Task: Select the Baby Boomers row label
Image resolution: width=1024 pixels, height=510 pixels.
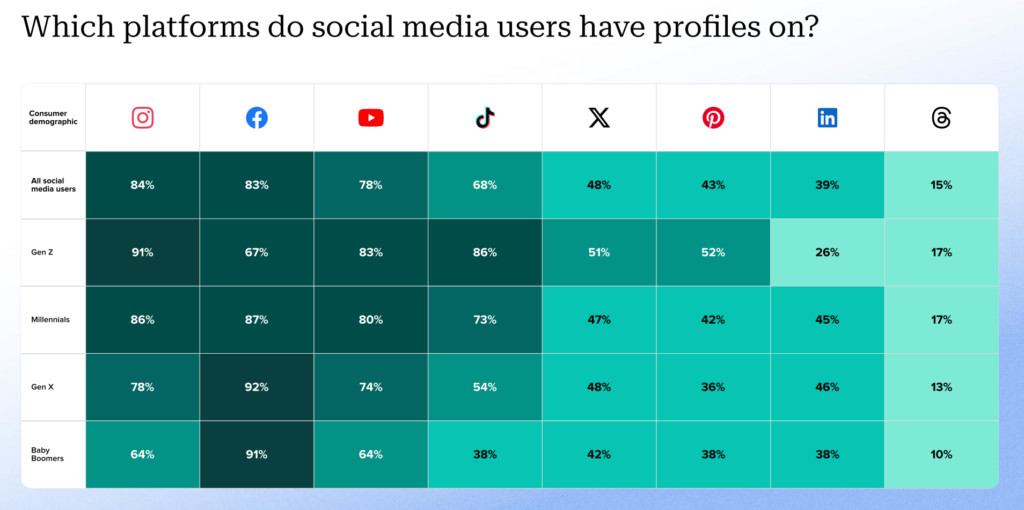Action: 46,454
